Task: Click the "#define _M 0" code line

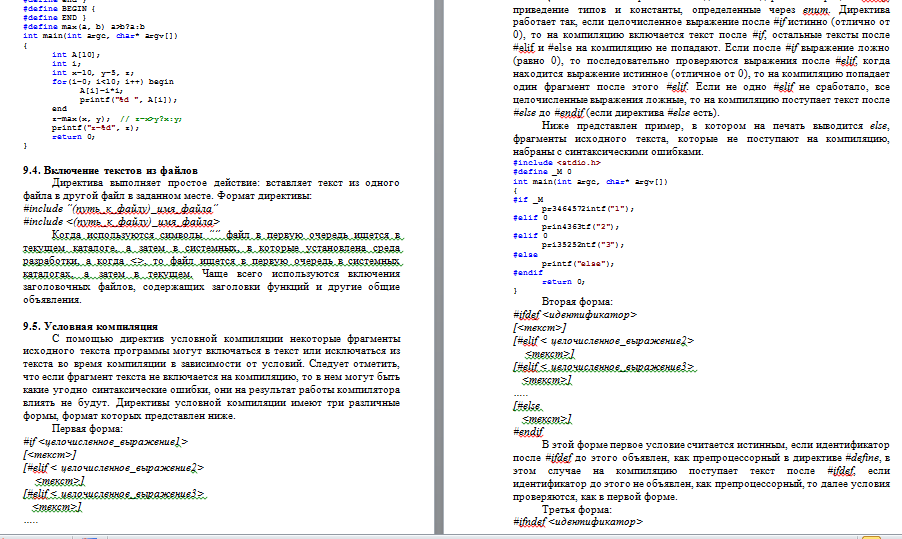Action: 540,172
